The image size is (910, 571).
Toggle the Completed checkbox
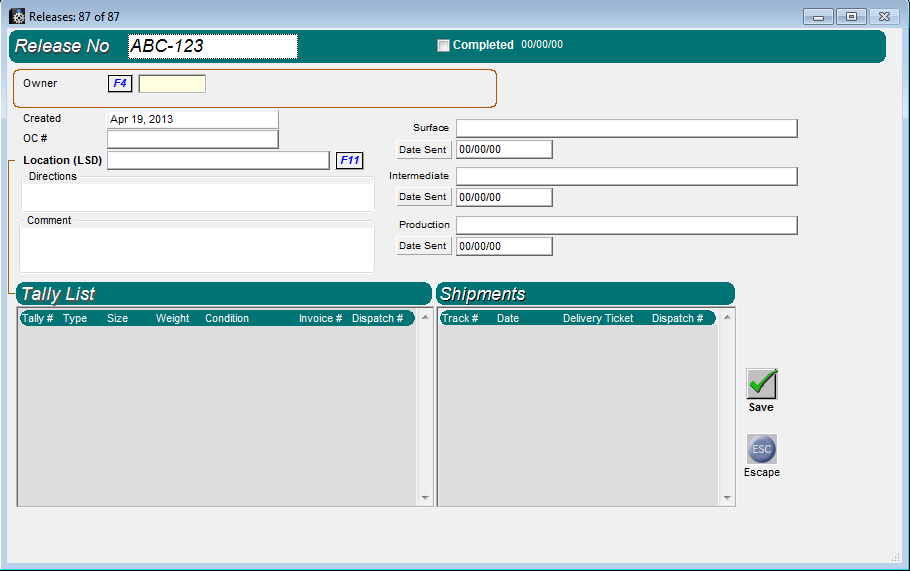click(444, 45)
